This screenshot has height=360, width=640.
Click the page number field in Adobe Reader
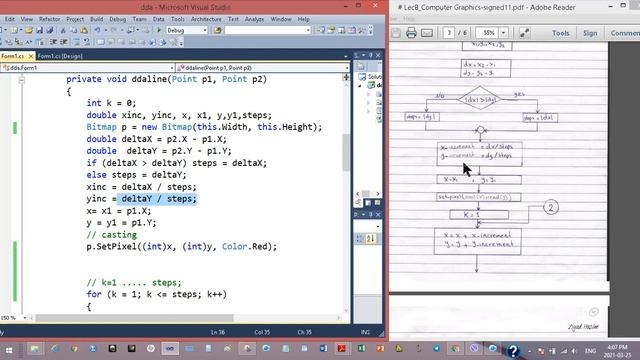[449, 33]
